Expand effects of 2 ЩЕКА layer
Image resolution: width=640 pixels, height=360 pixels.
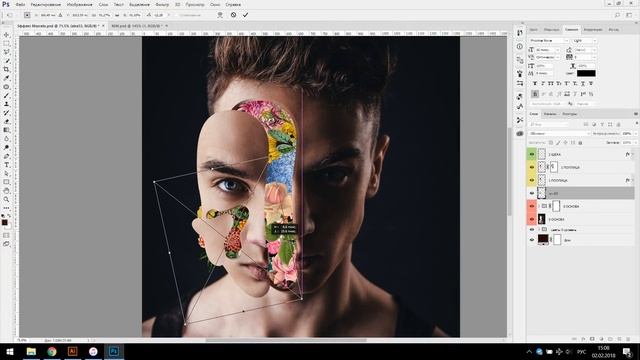click(633, 154)
